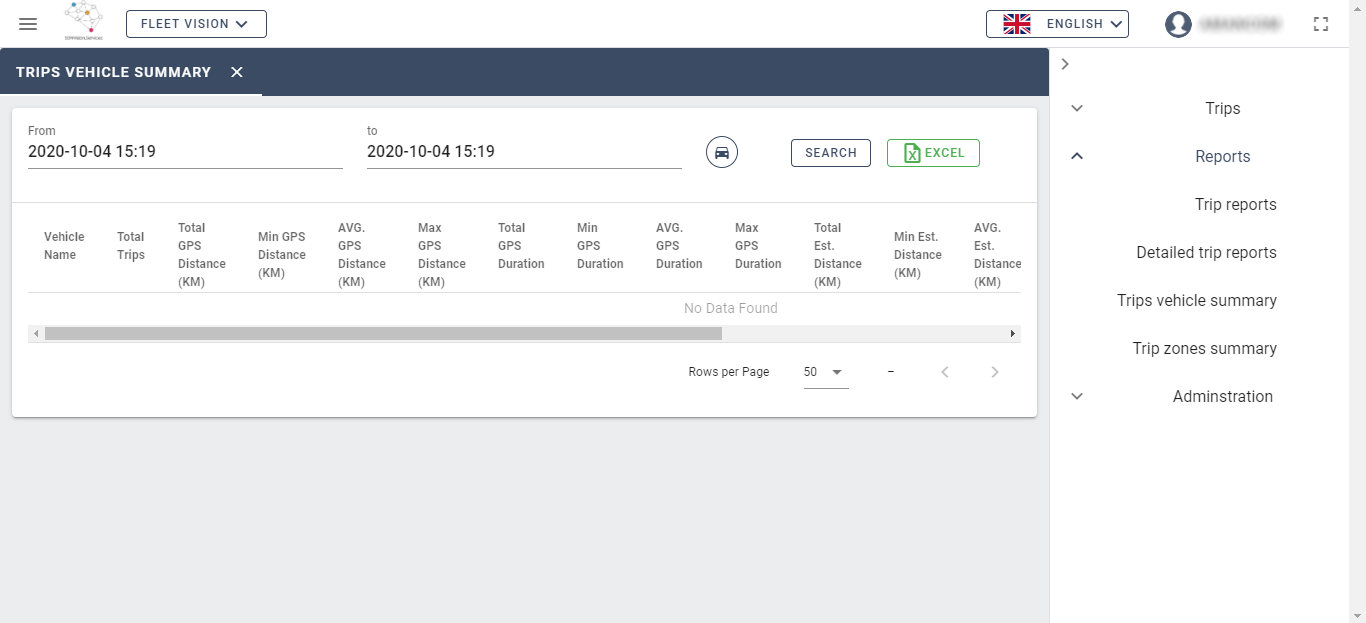This screenshot has width=1366, height=623.
Task: Click Max GPS Distance (KM) header
Action: 441,255
